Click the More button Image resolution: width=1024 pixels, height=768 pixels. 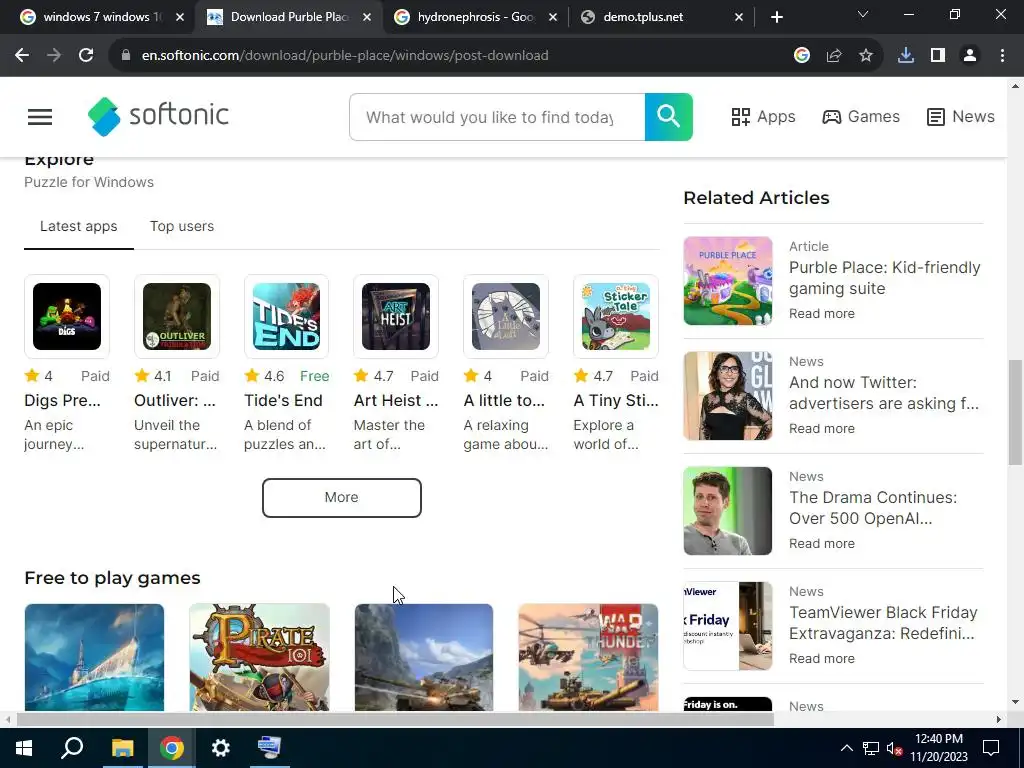pyautogui.click(x=342, y=498)
